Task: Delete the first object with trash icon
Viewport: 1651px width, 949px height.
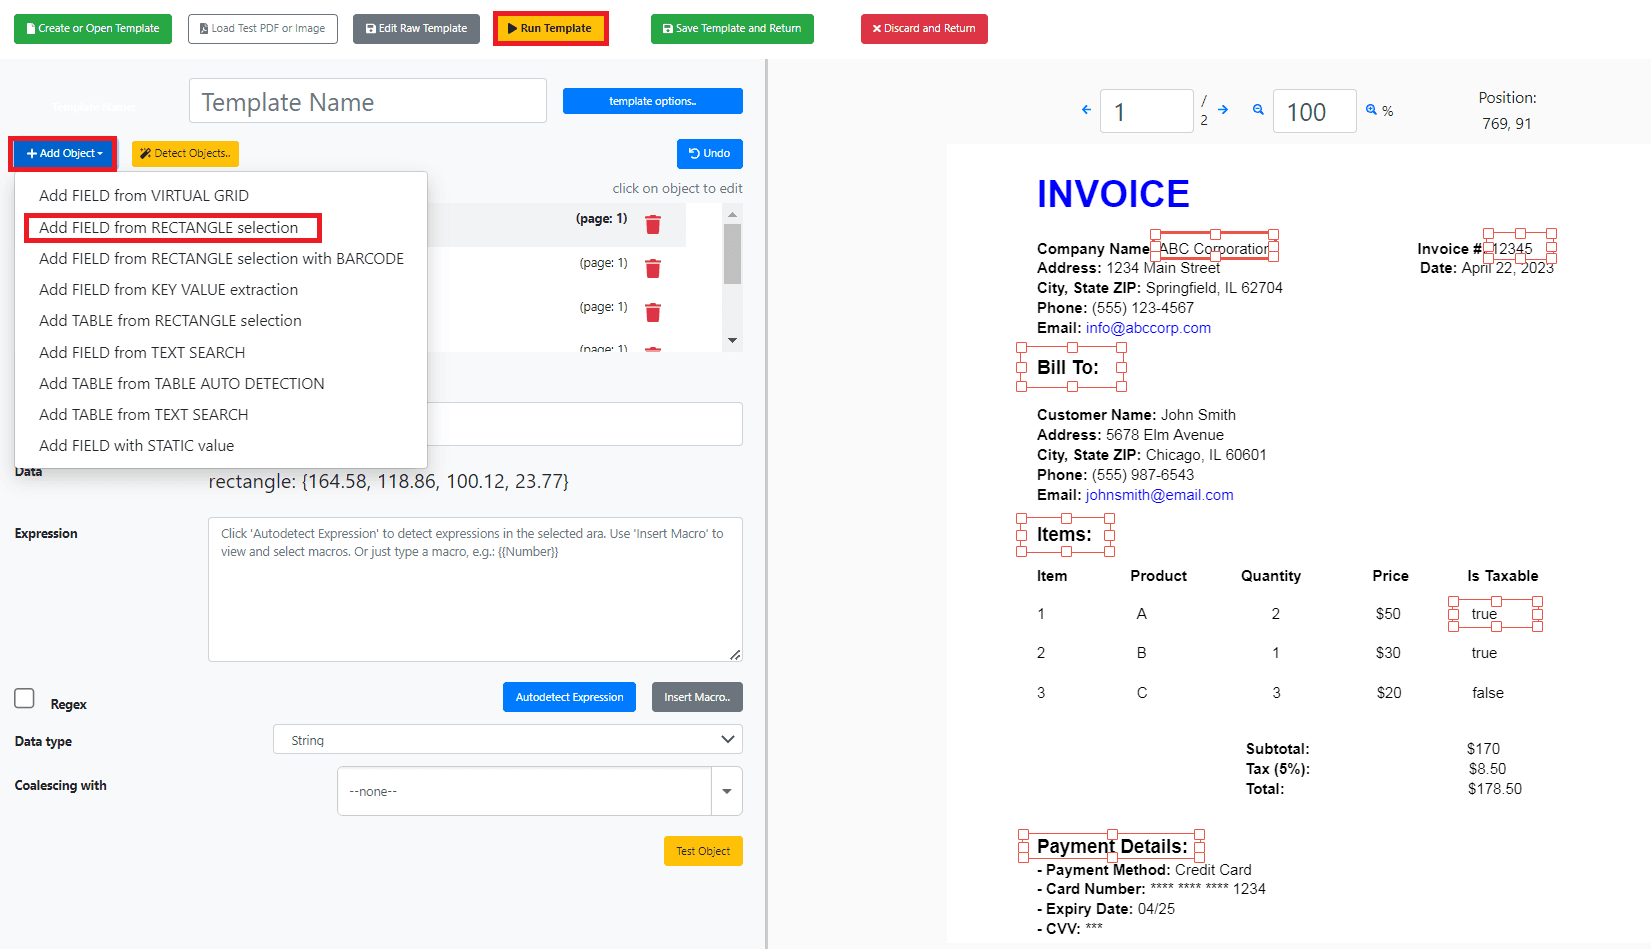Action: click(x=653, y=224)
